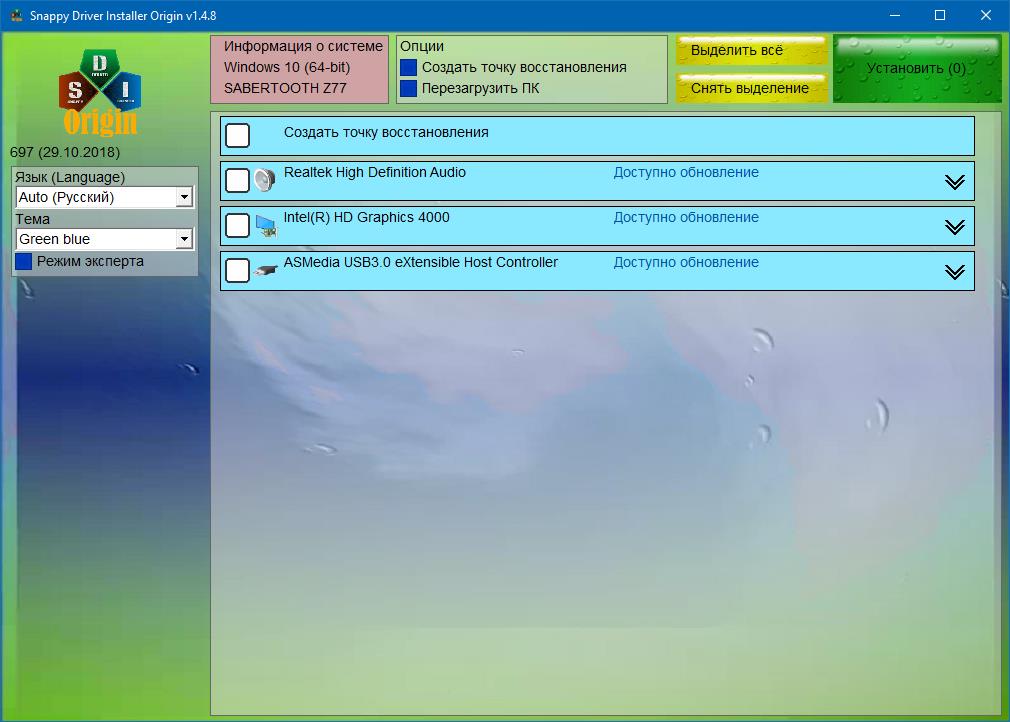The width and height of the screenshot is (1010, 722).
Task: Click the Intel HD Graphics monitor icon
Action: [265, 225]
